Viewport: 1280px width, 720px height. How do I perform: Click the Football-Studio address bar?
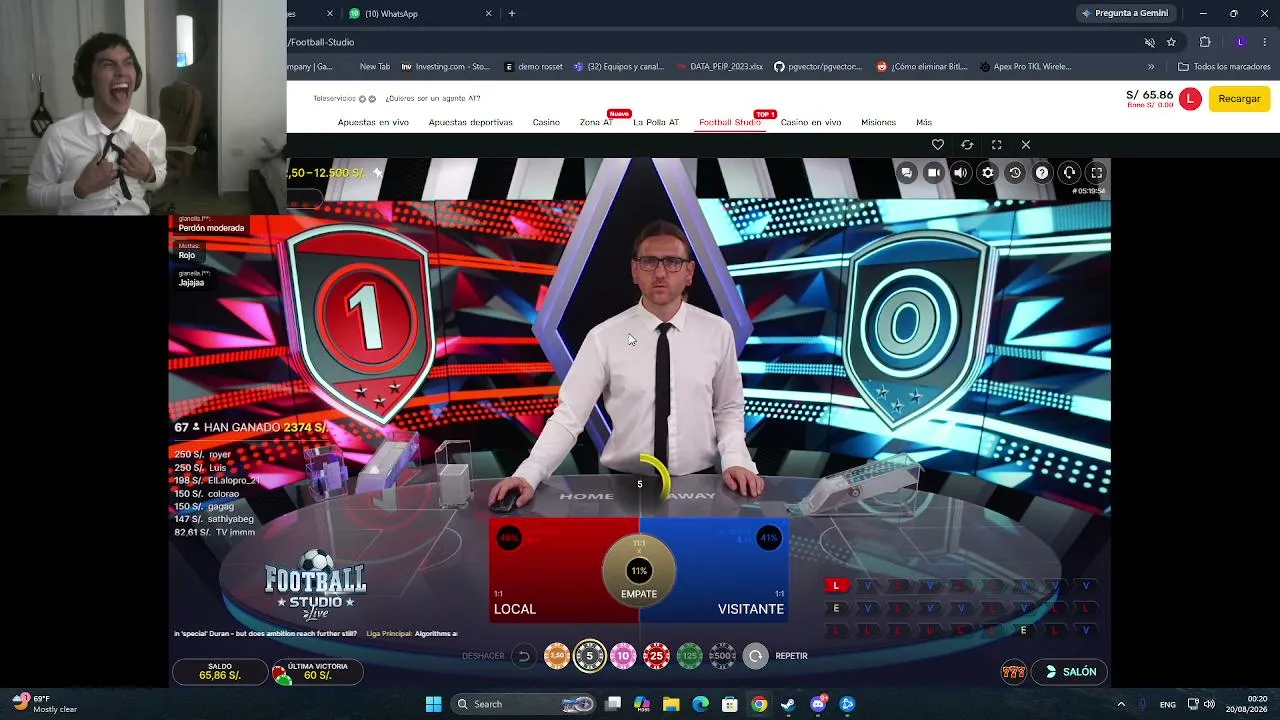coord(710,42)
